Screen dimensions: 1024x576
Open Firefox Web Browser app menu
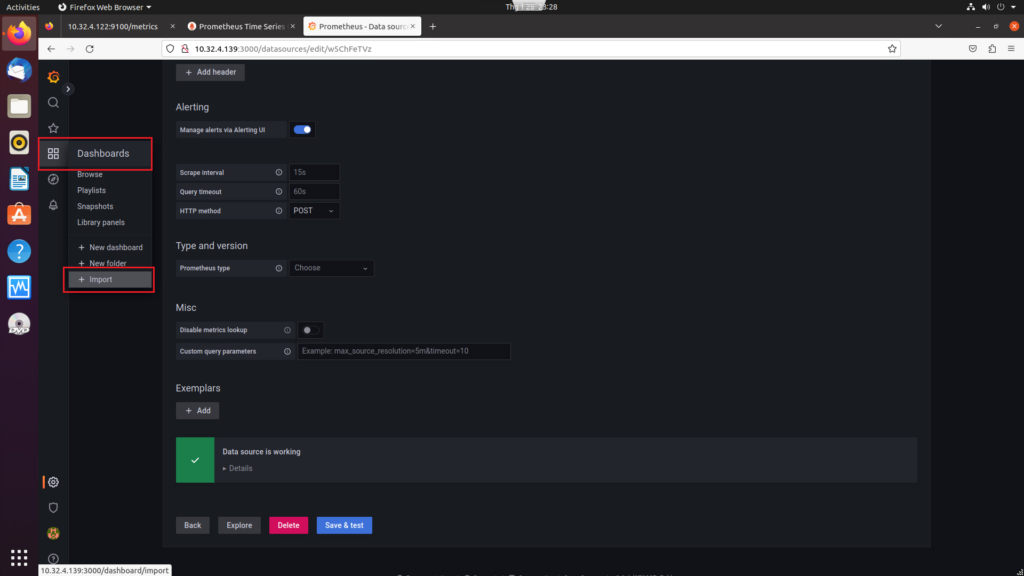pyautogui.click(x=104, y=7)
